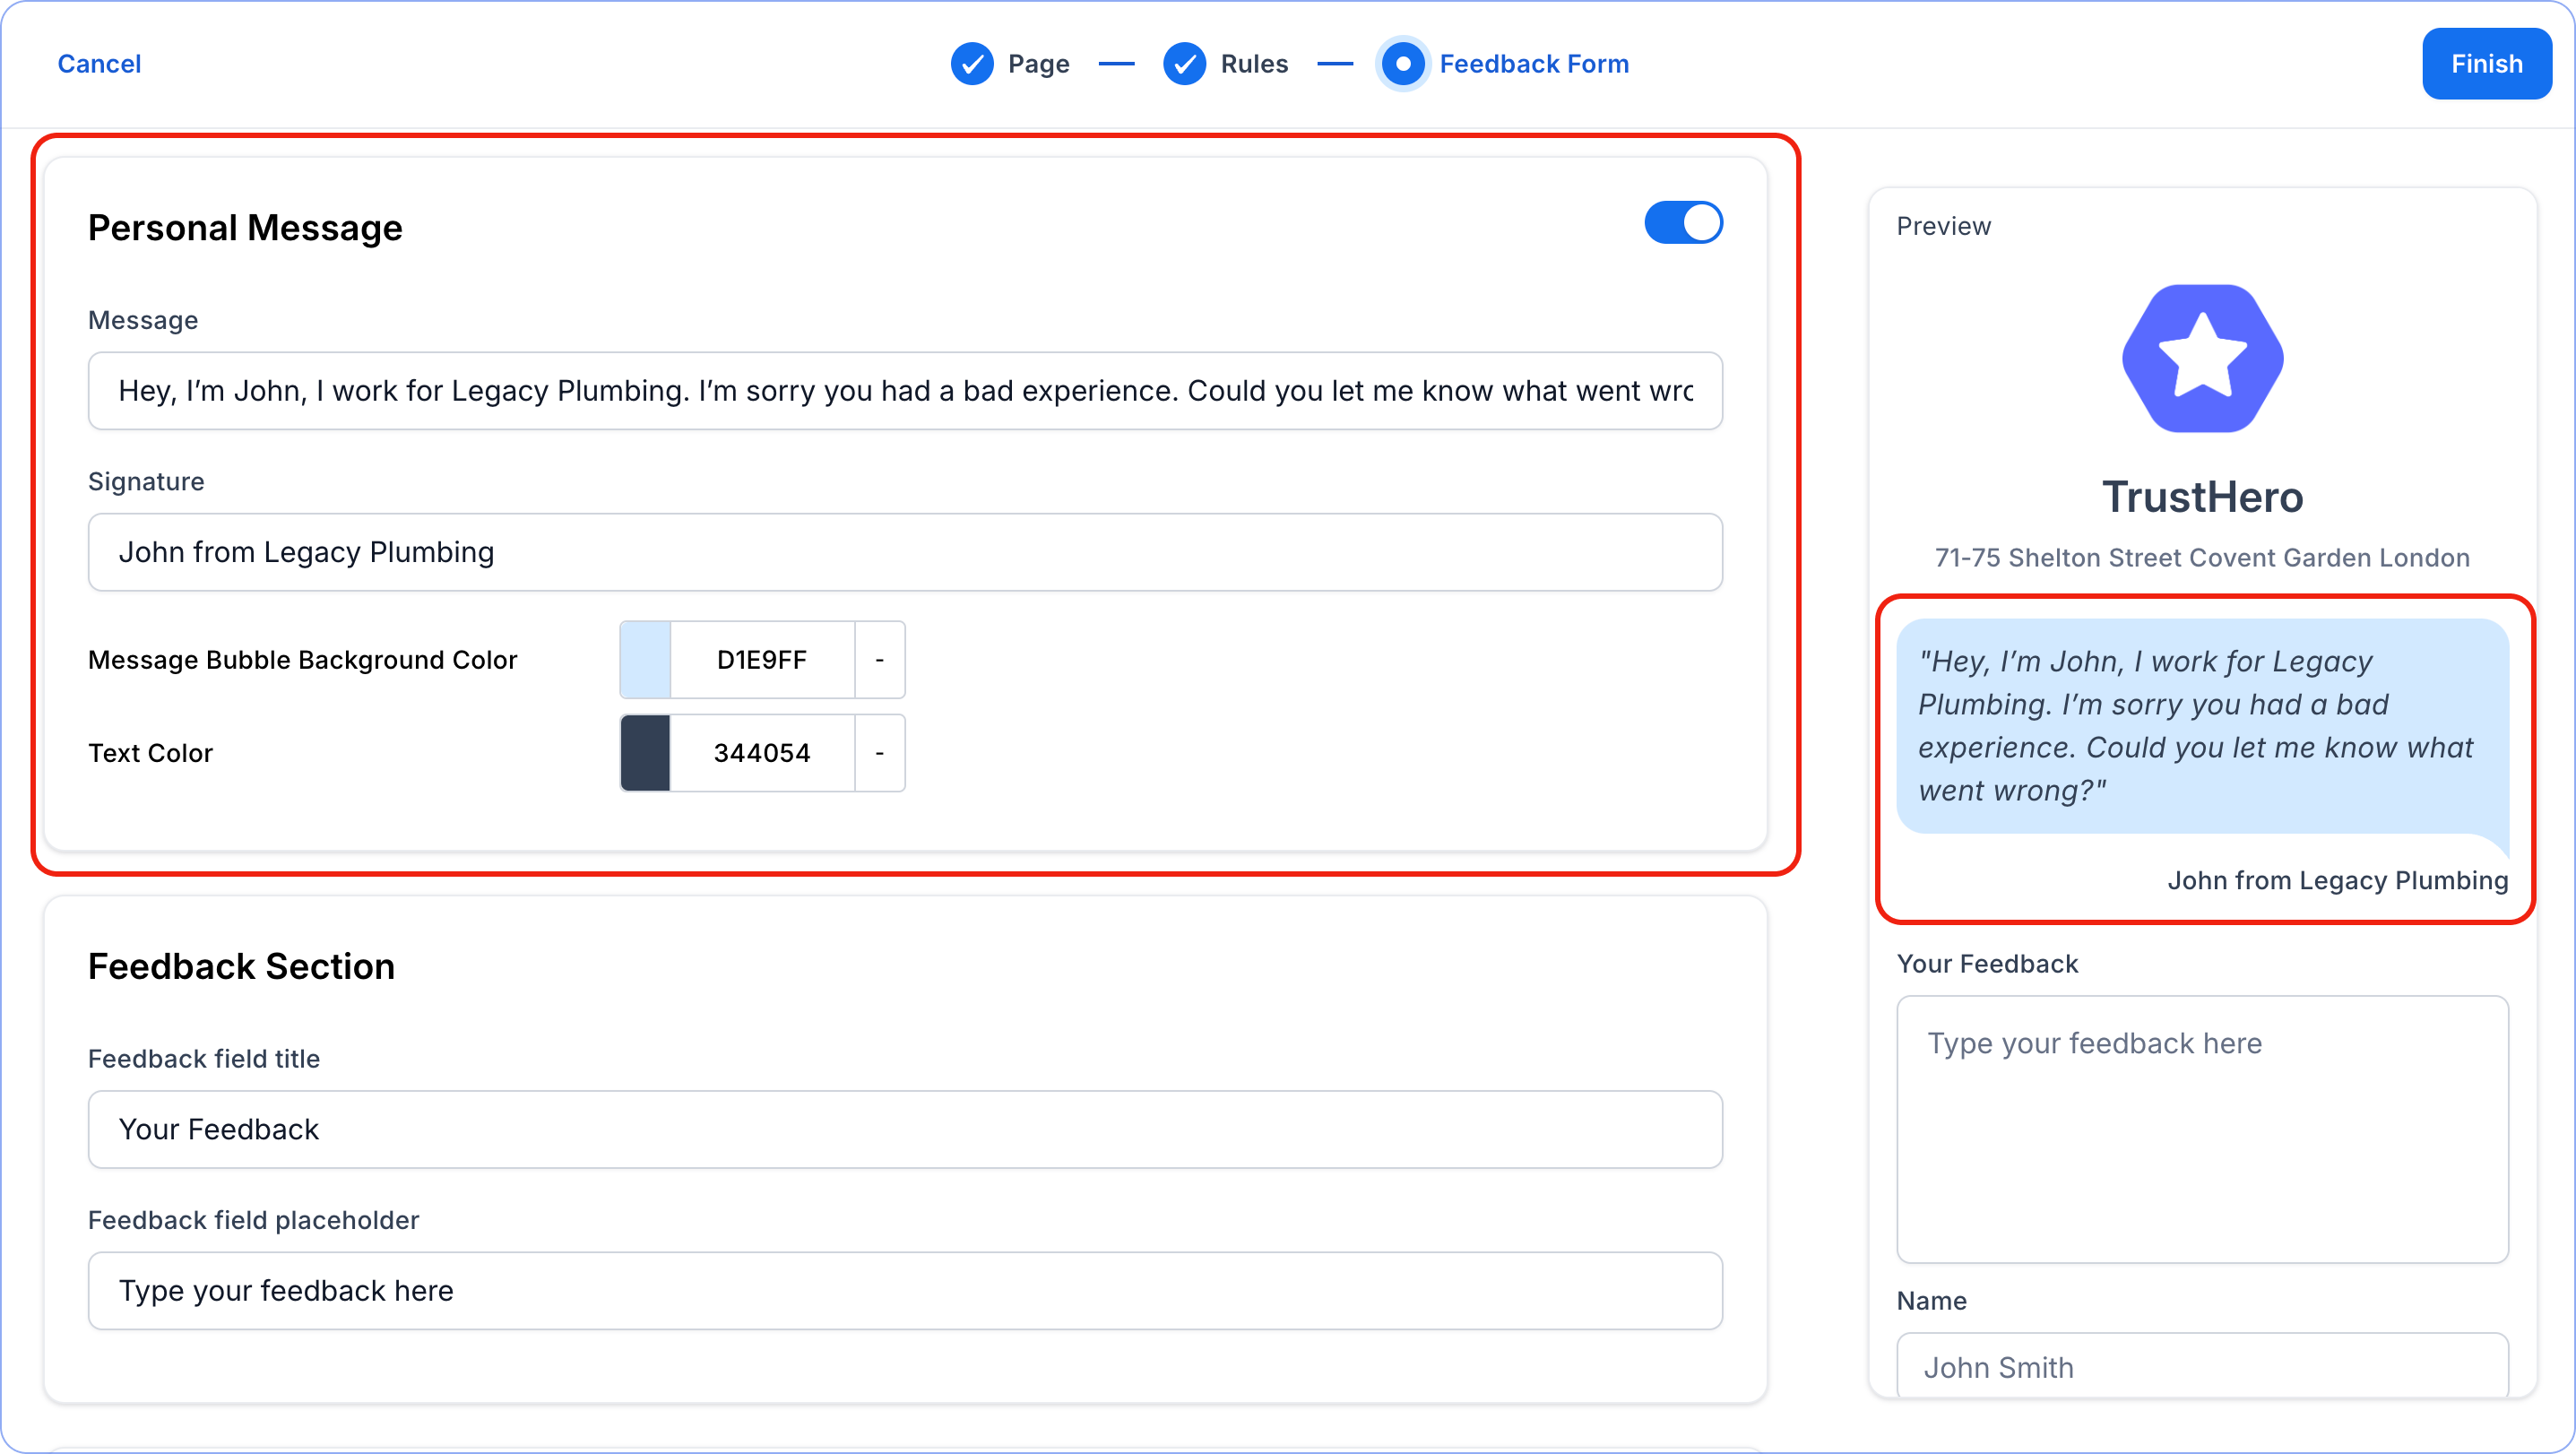The height and width of the screenshot is (1454, 2576).
Task: Go to the Page step
Action: click(x=1038, y=64)
